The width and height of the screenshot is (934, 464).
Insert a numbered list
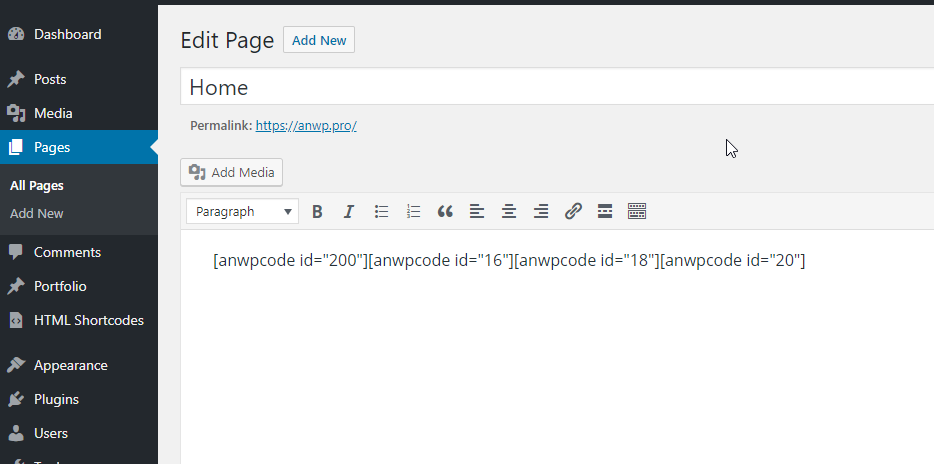pyautogui.click(x=413, y=211)
